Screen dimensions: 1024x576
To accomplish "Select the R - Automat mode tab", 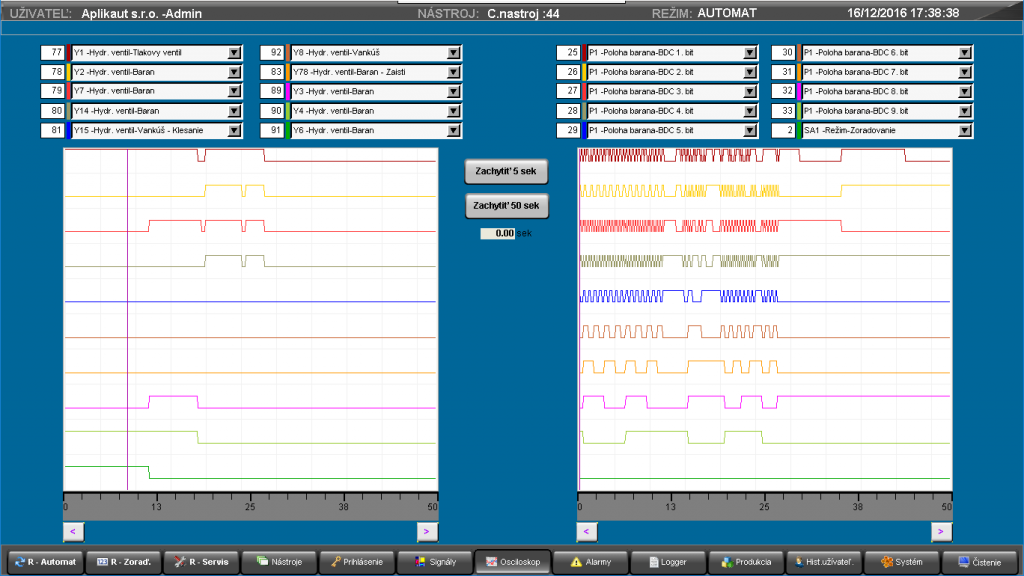I will 46,562.
